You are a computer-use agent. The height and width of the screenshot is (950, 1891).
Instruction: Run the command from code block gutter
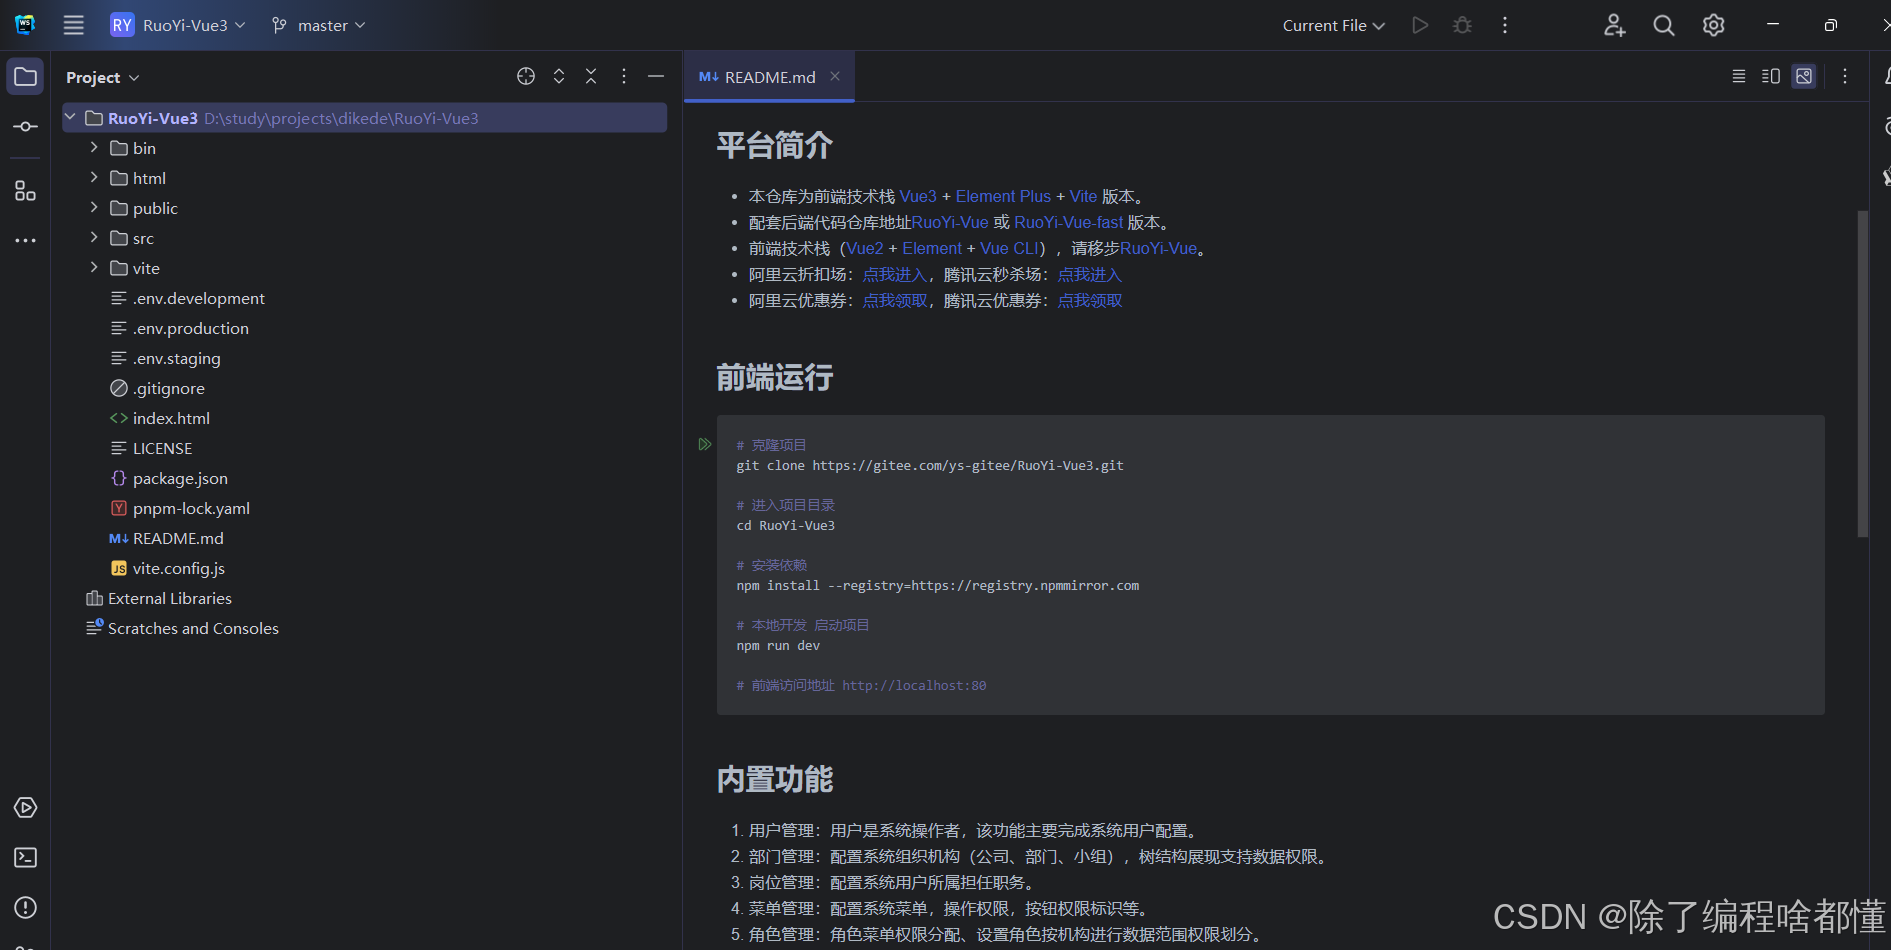pyautogui.click(x=705, y=444)
